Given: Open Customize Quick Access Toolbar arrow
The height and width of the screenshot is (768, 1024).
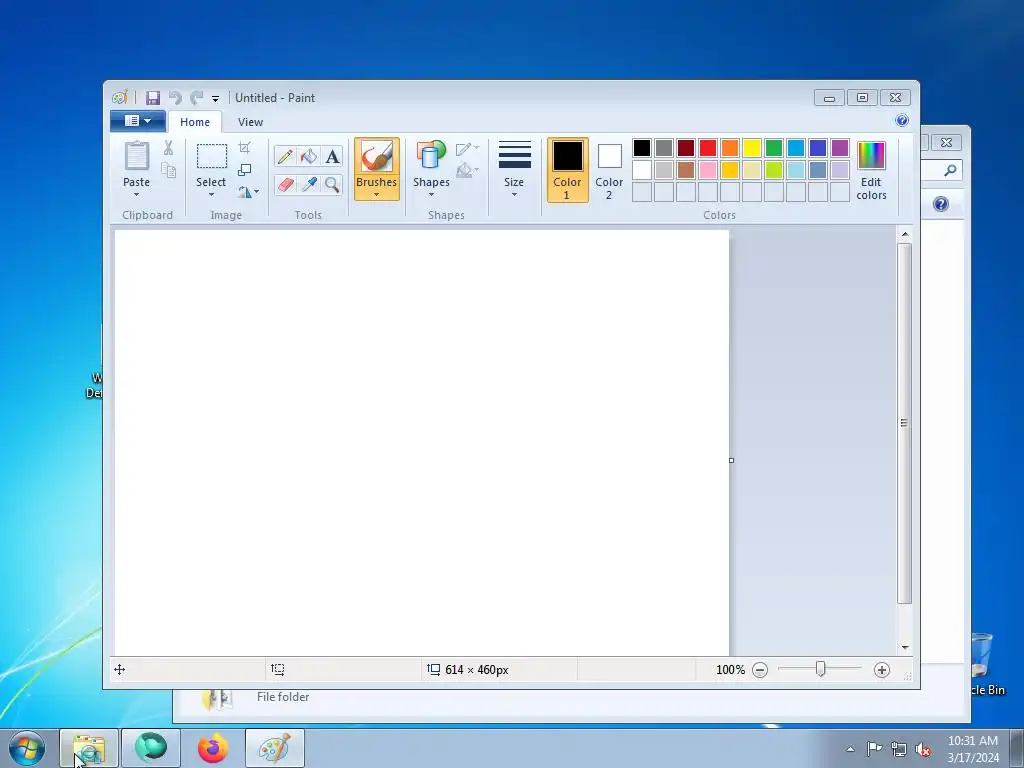Looking at the screenshot, I should click(215, 99).
